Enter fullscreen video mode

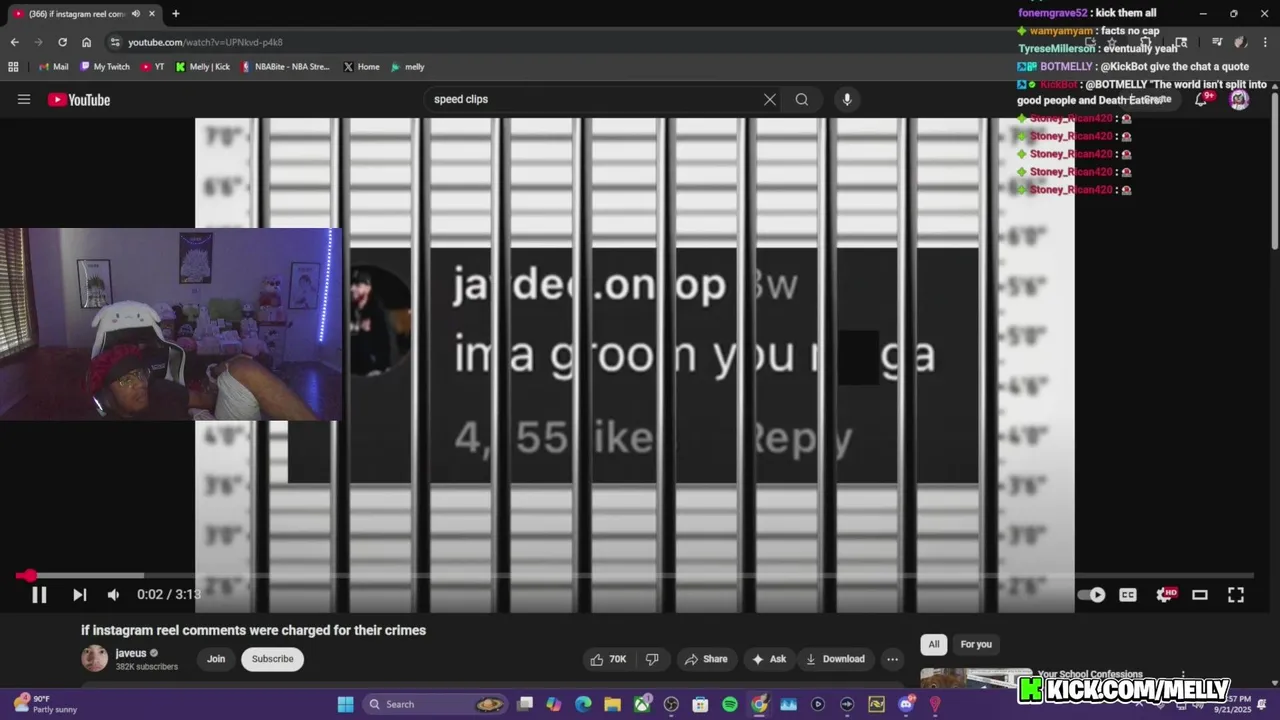pyautogui.click(x=1236, y=595)
